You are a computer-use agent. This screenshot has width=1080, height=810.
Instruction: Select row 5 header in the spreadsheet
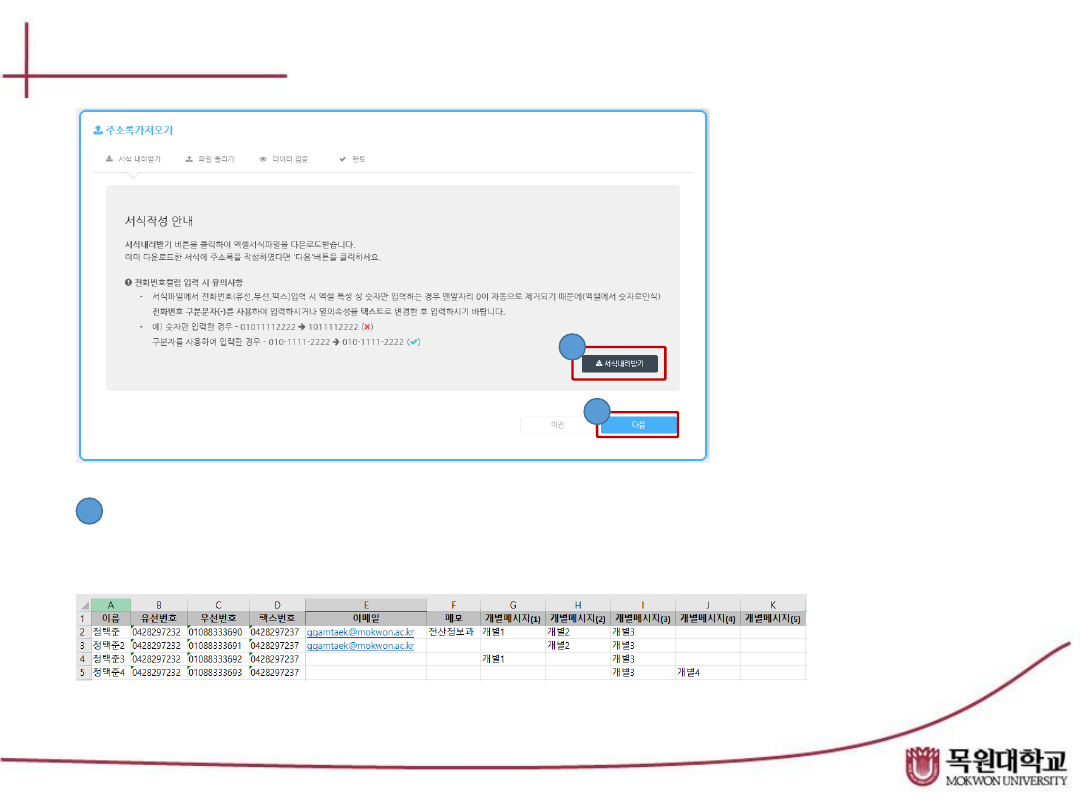pyautogui.click(x=84, y=673)
